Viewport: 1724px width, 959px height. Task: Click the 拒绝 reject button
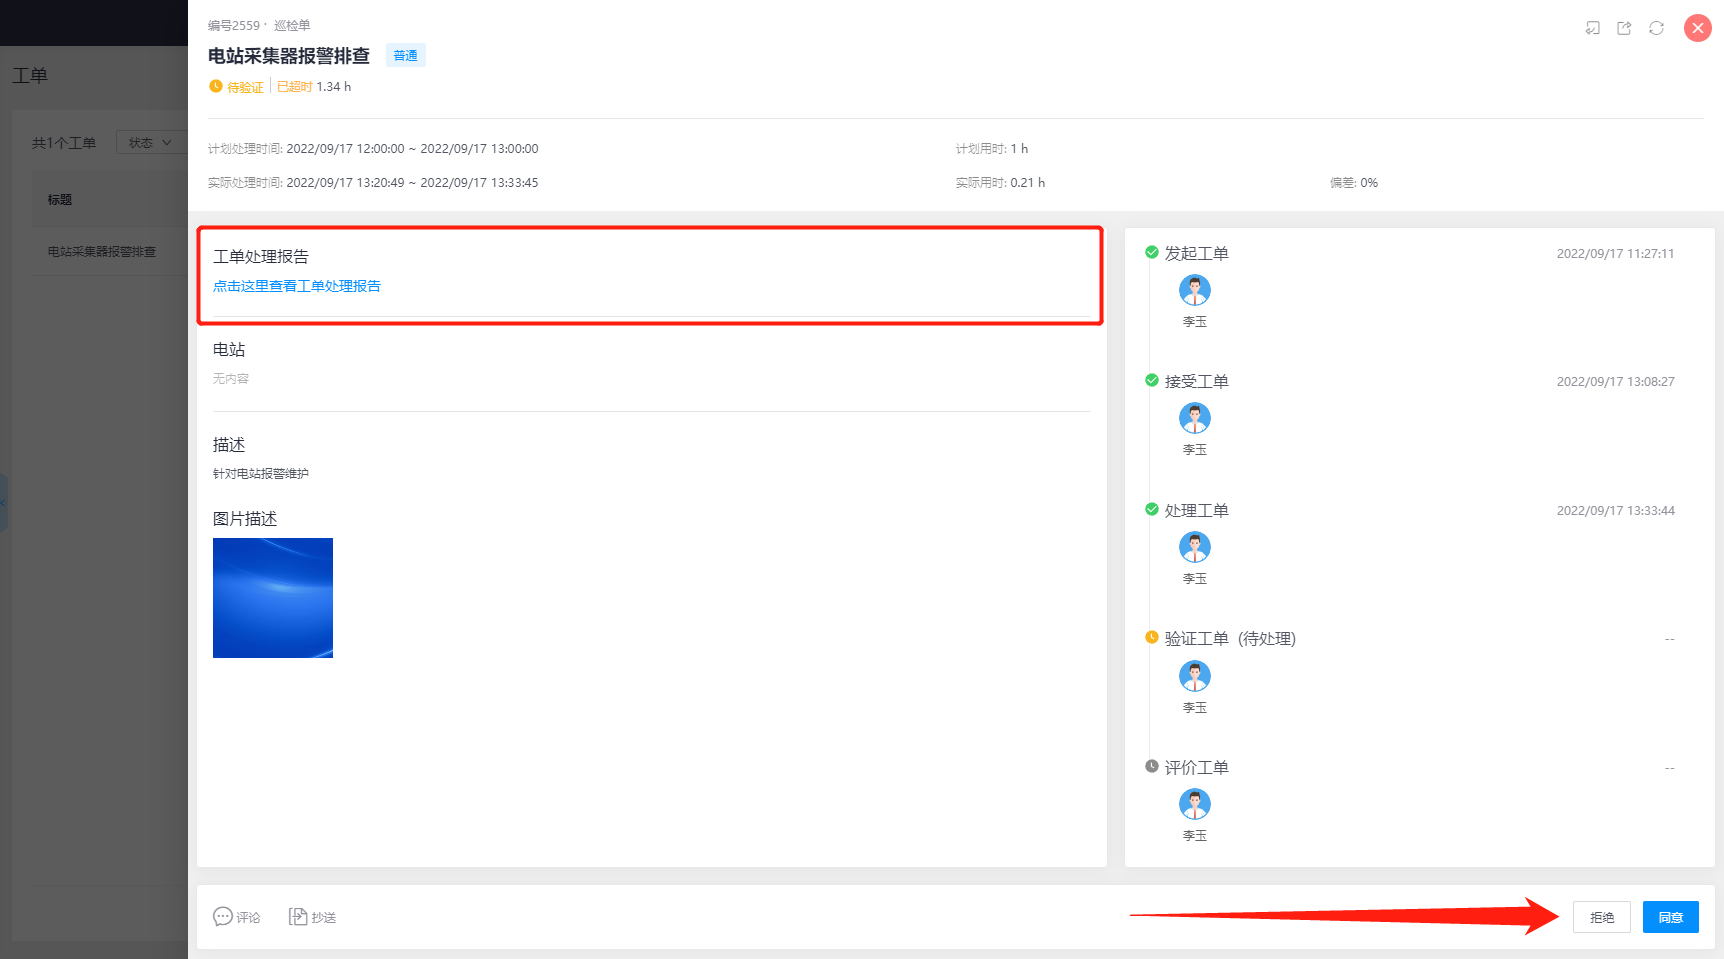pos(1601,917)
